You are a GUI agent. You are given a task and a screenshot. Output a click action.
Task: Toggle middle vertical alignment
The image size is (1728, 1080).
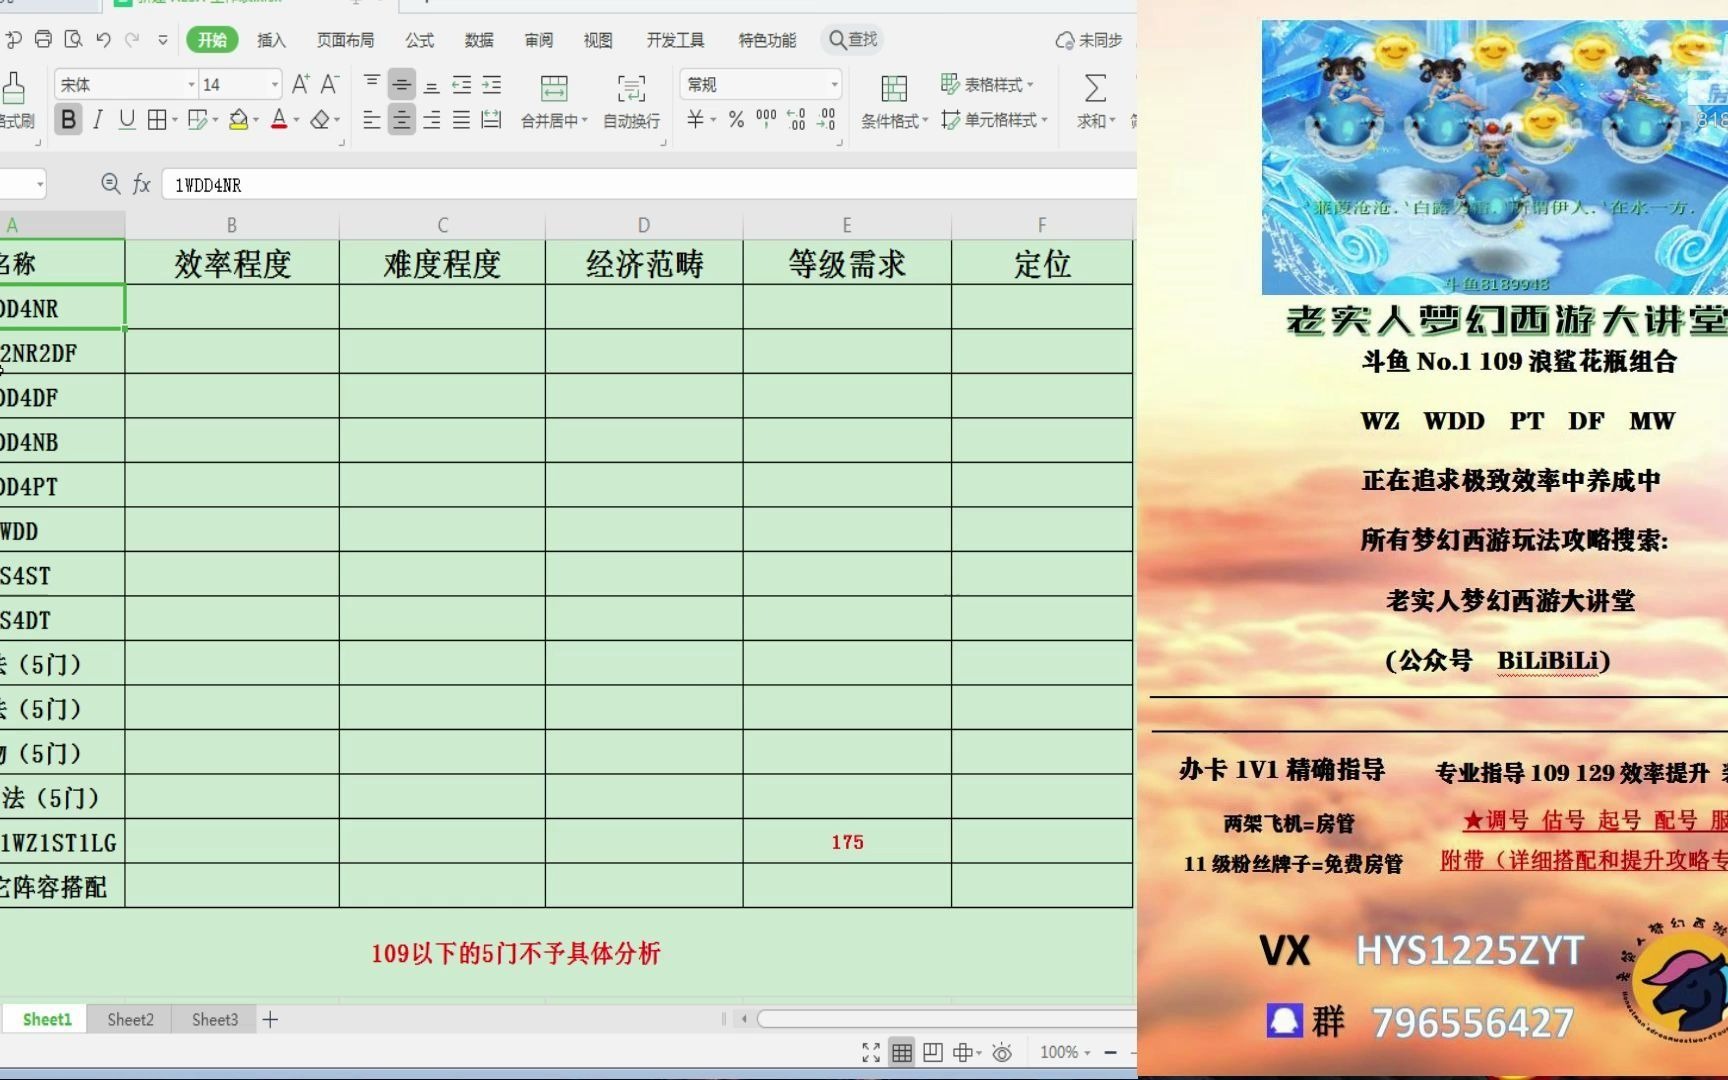(x=402, y=84)
